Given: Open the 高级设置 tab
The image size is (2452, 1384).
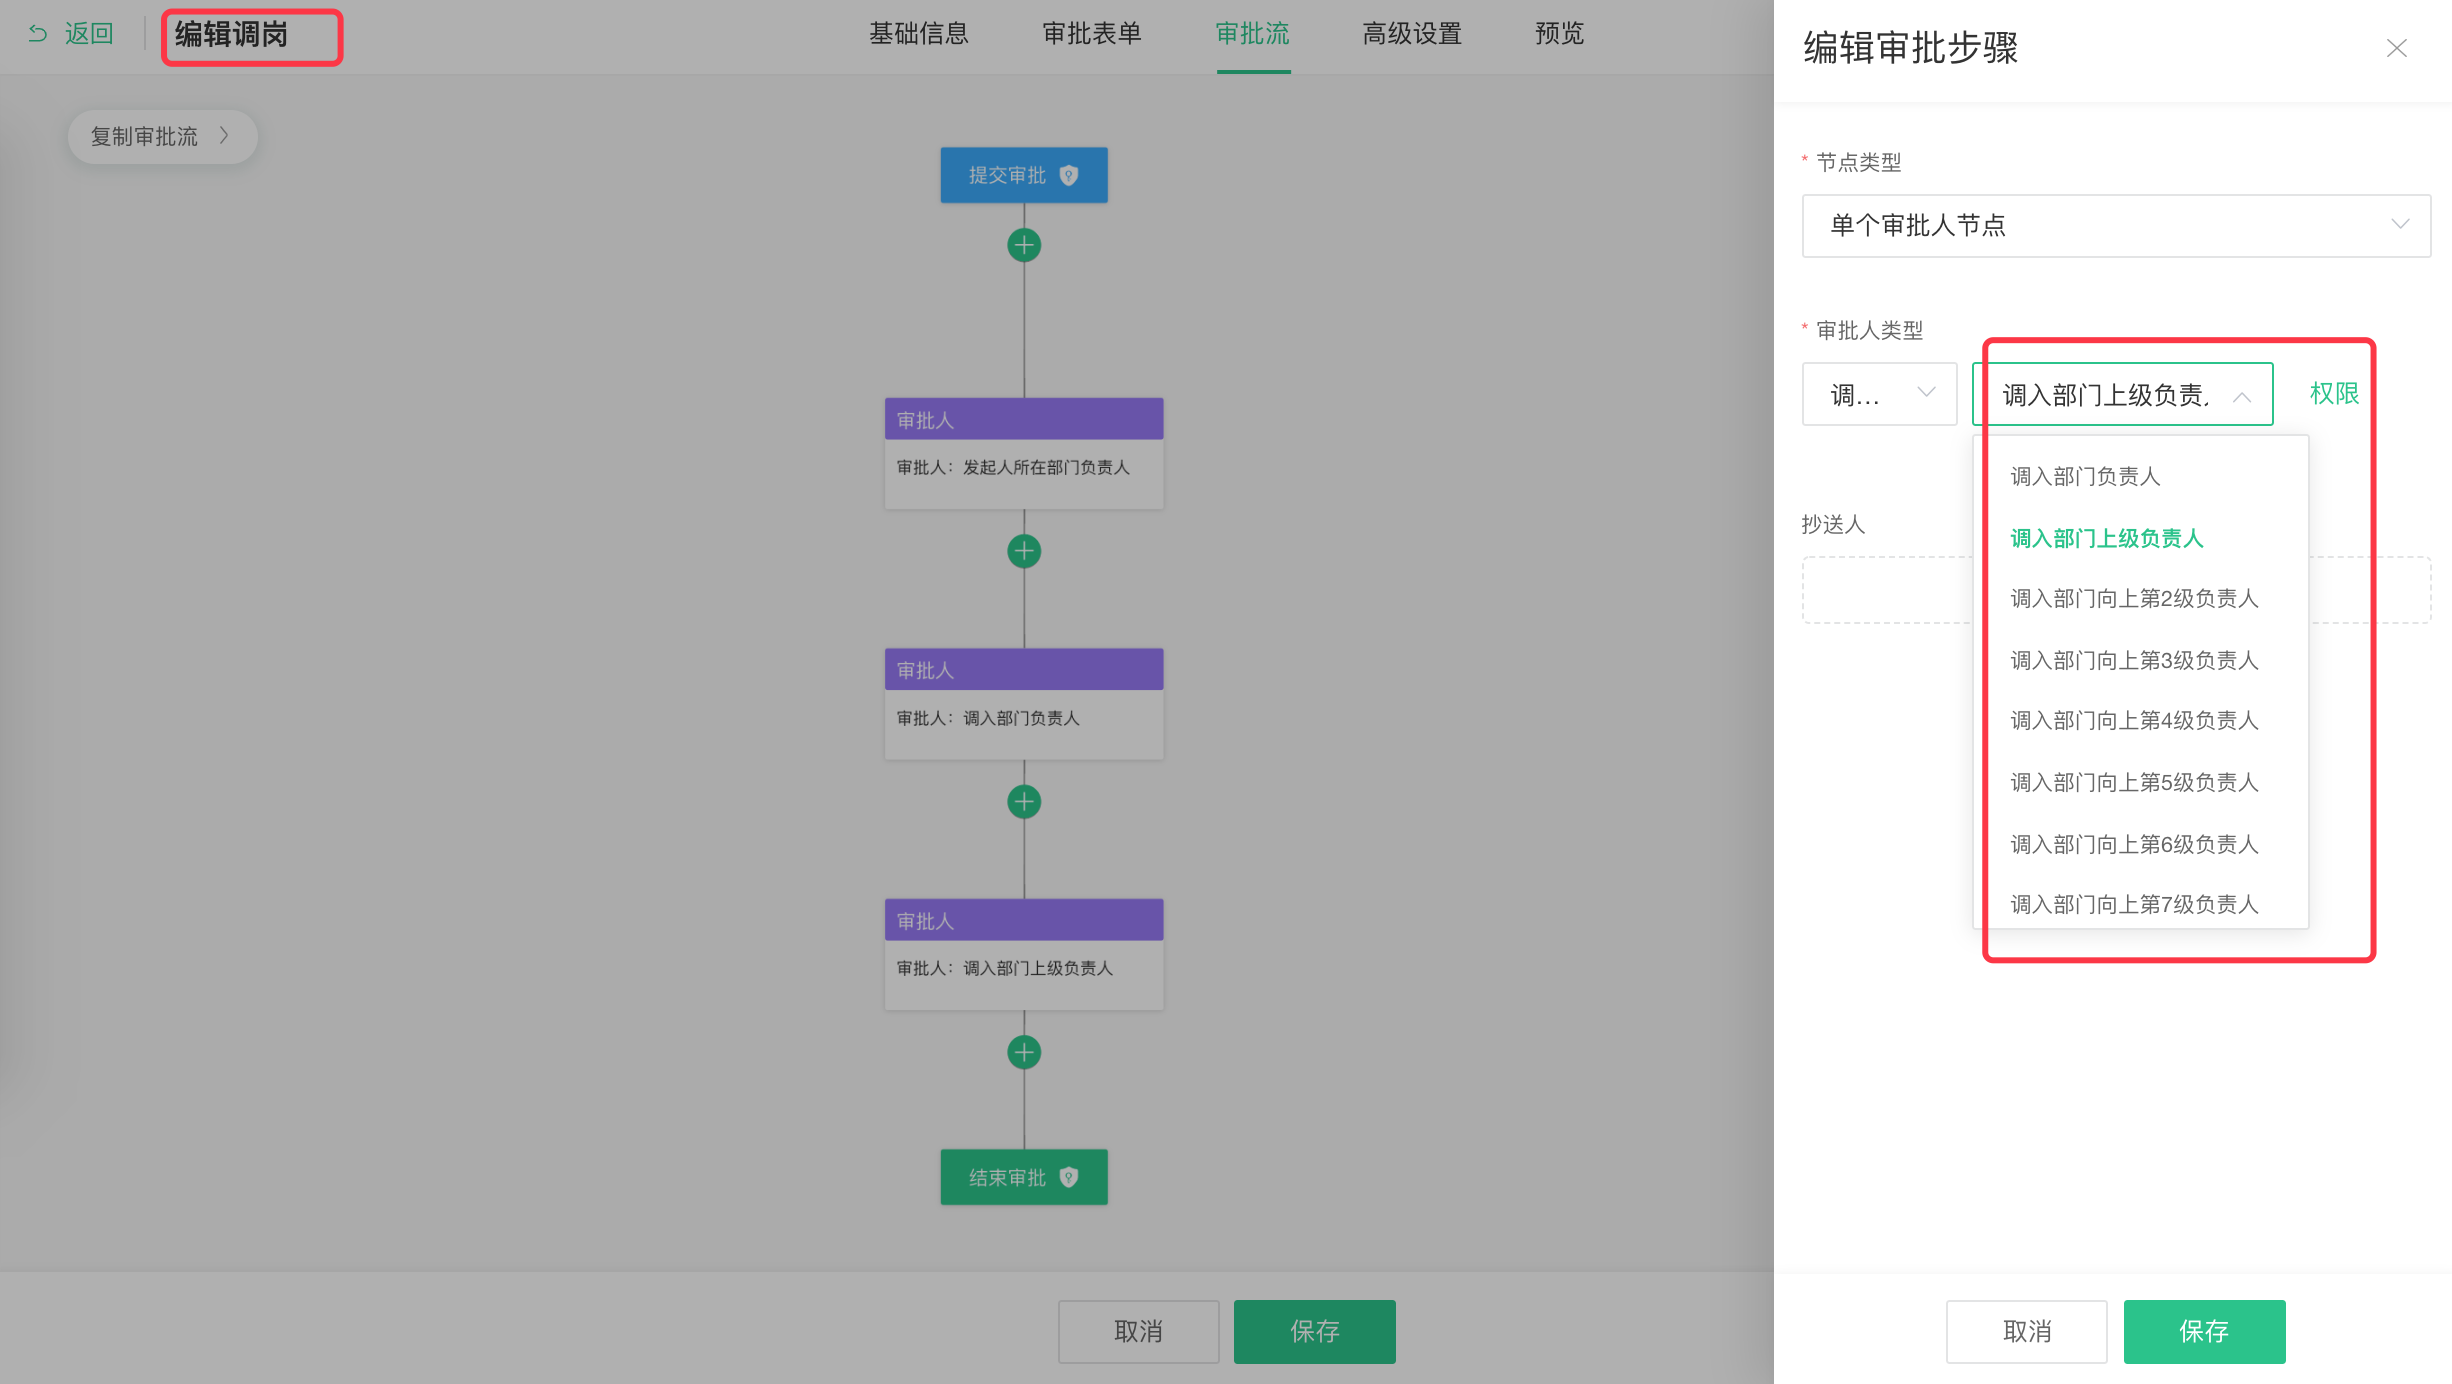Looking at the screenshot, I should [1411, 34].
